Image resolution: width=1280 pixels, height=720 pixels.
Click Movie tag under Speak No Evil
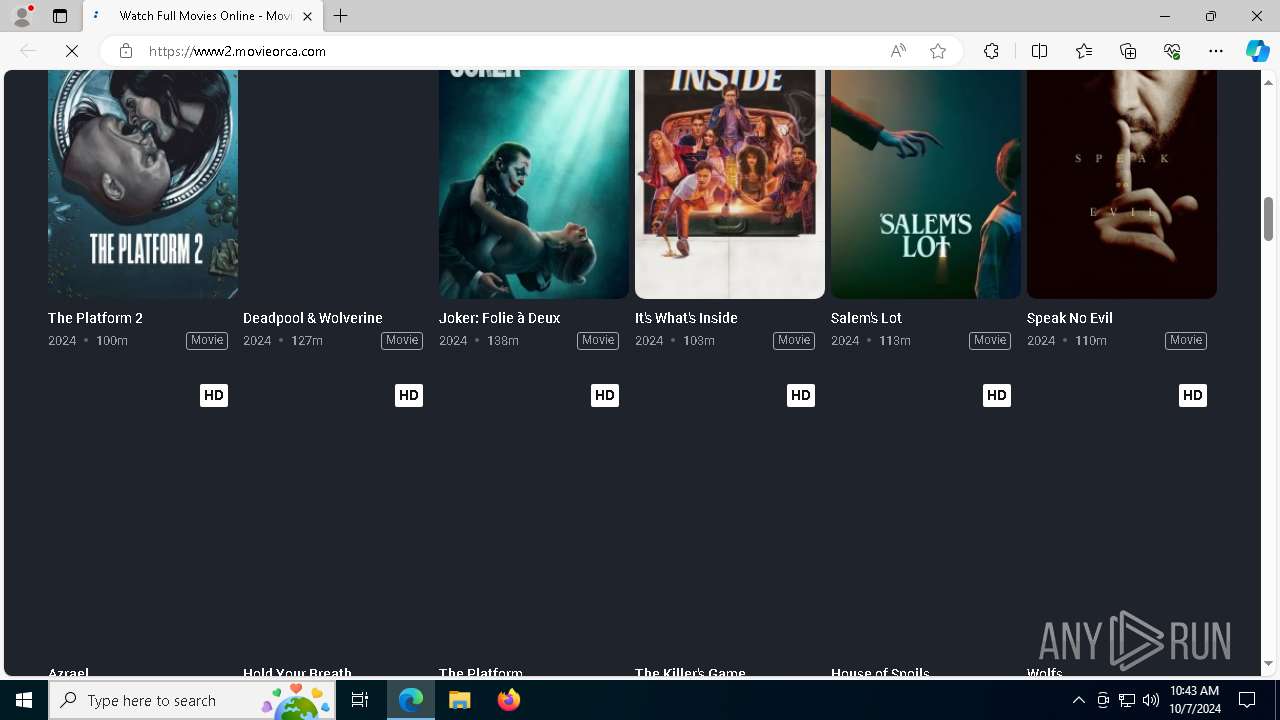point(1186,340)
